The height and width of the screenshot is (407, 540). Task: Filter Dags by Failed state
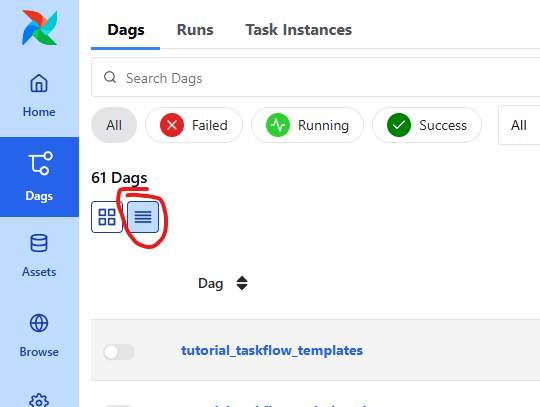(194, 125)
